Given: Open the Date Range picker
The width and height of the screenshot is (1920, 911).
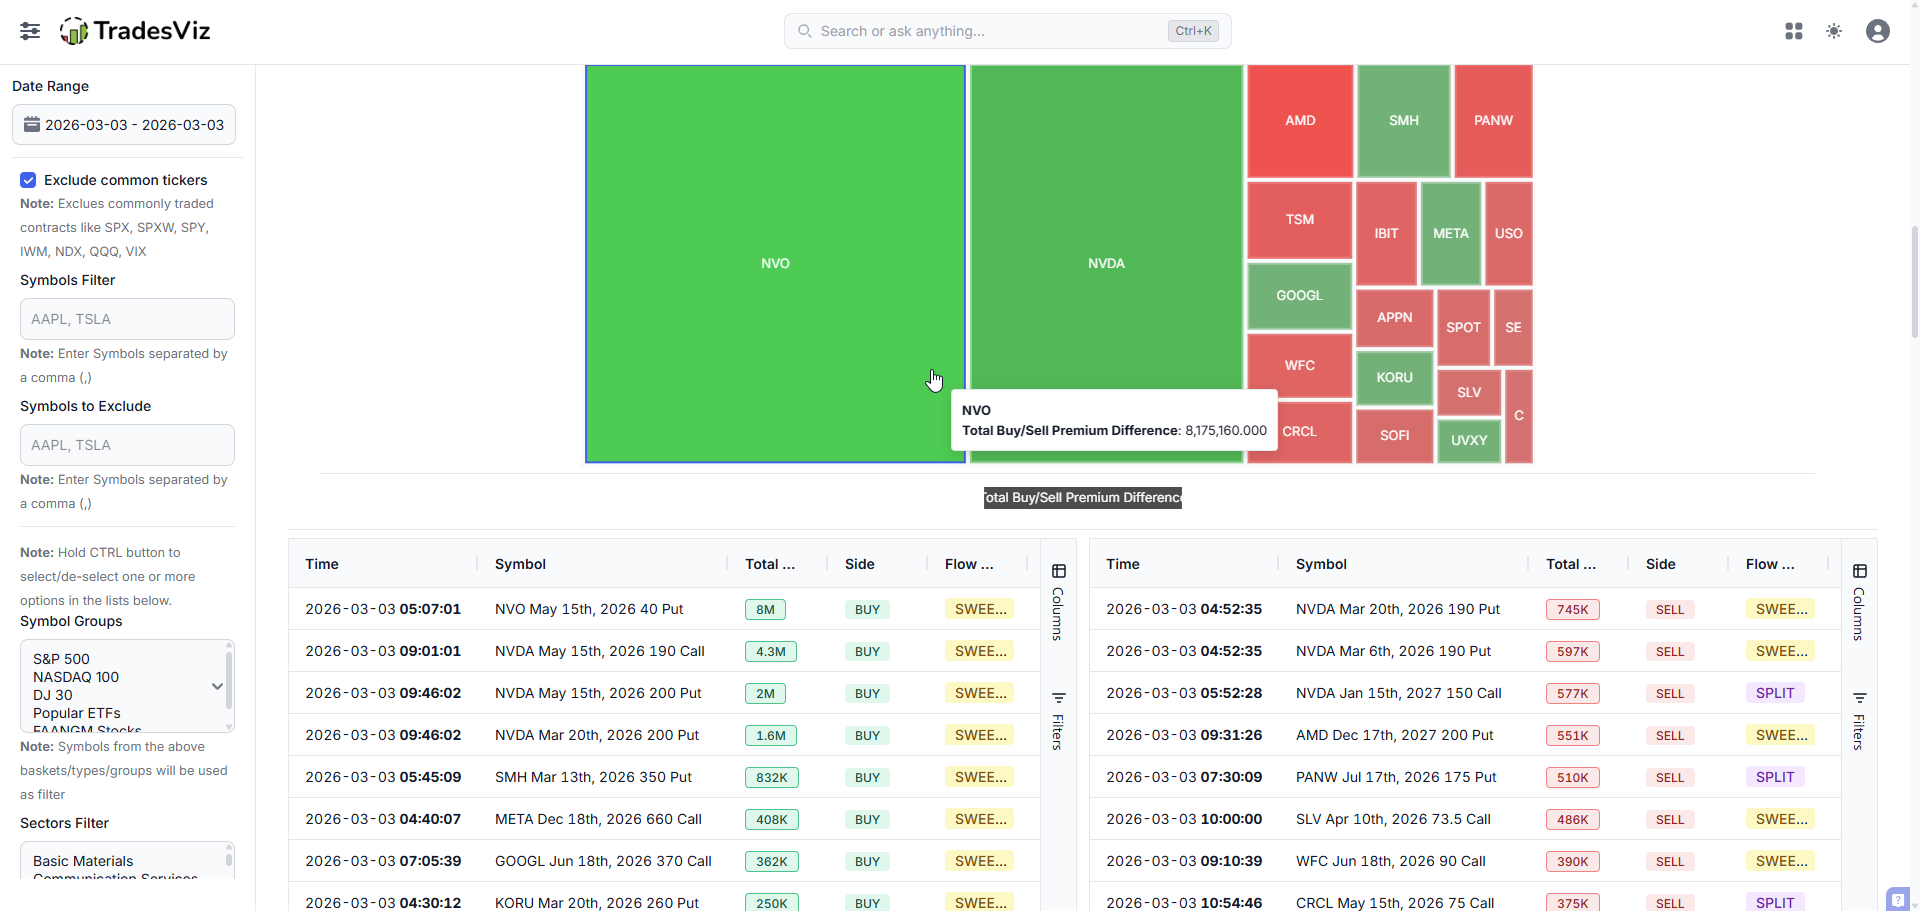Looking at the screenshot, I should point(124,125).
